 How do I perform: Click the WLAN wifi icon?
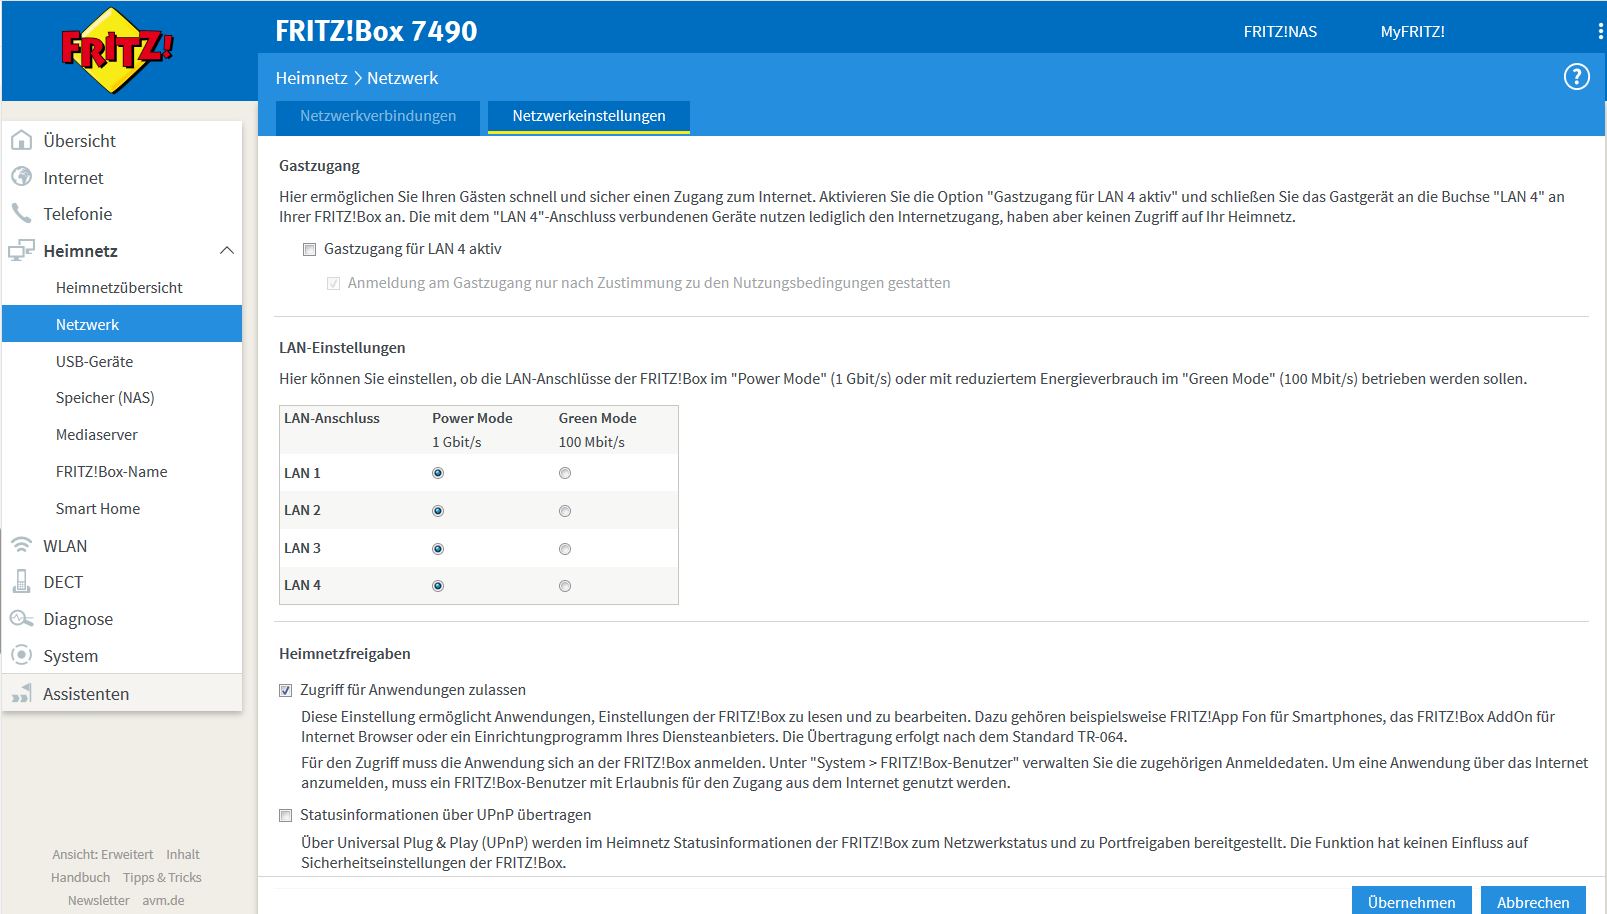pos(21,545)
